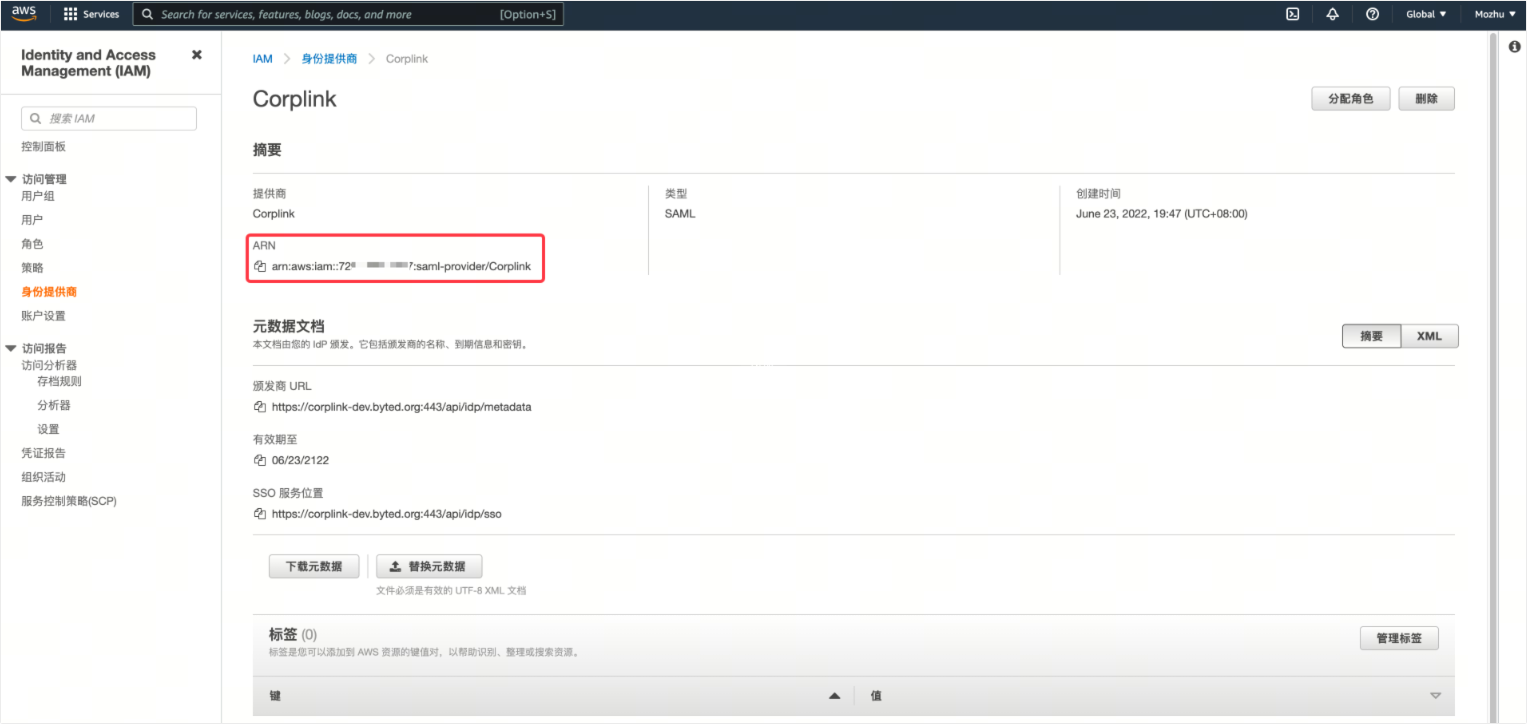Click the api/idp/sso URL text
The image size is (1527, 724).
click(386, 514)
